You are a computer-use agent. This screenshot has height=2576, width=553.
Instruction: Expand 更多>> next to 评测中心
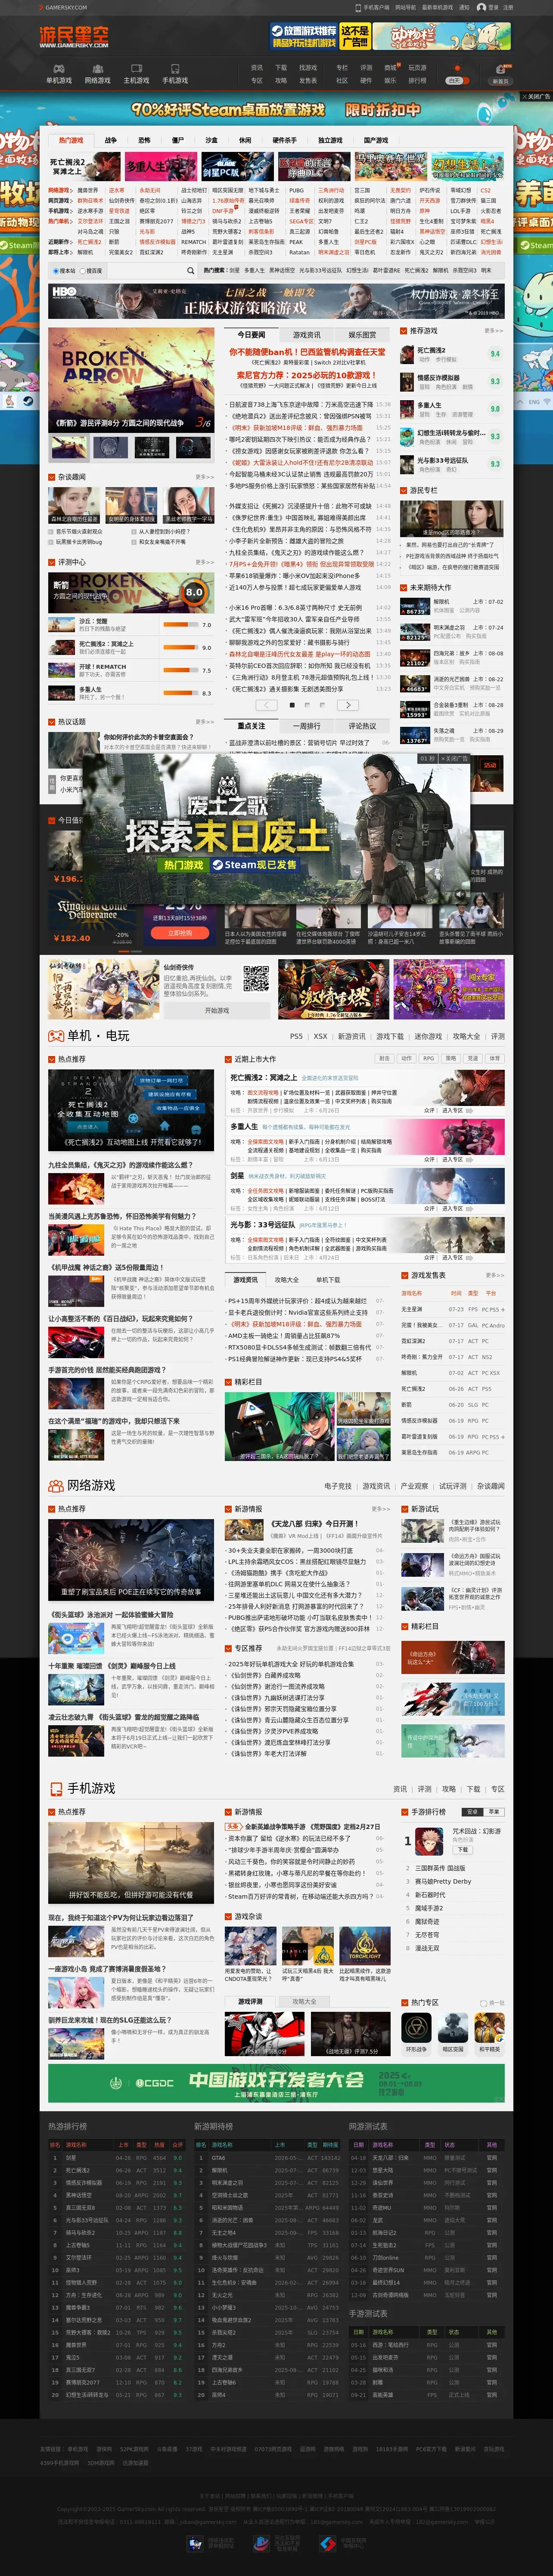click(x=204, y=562)
